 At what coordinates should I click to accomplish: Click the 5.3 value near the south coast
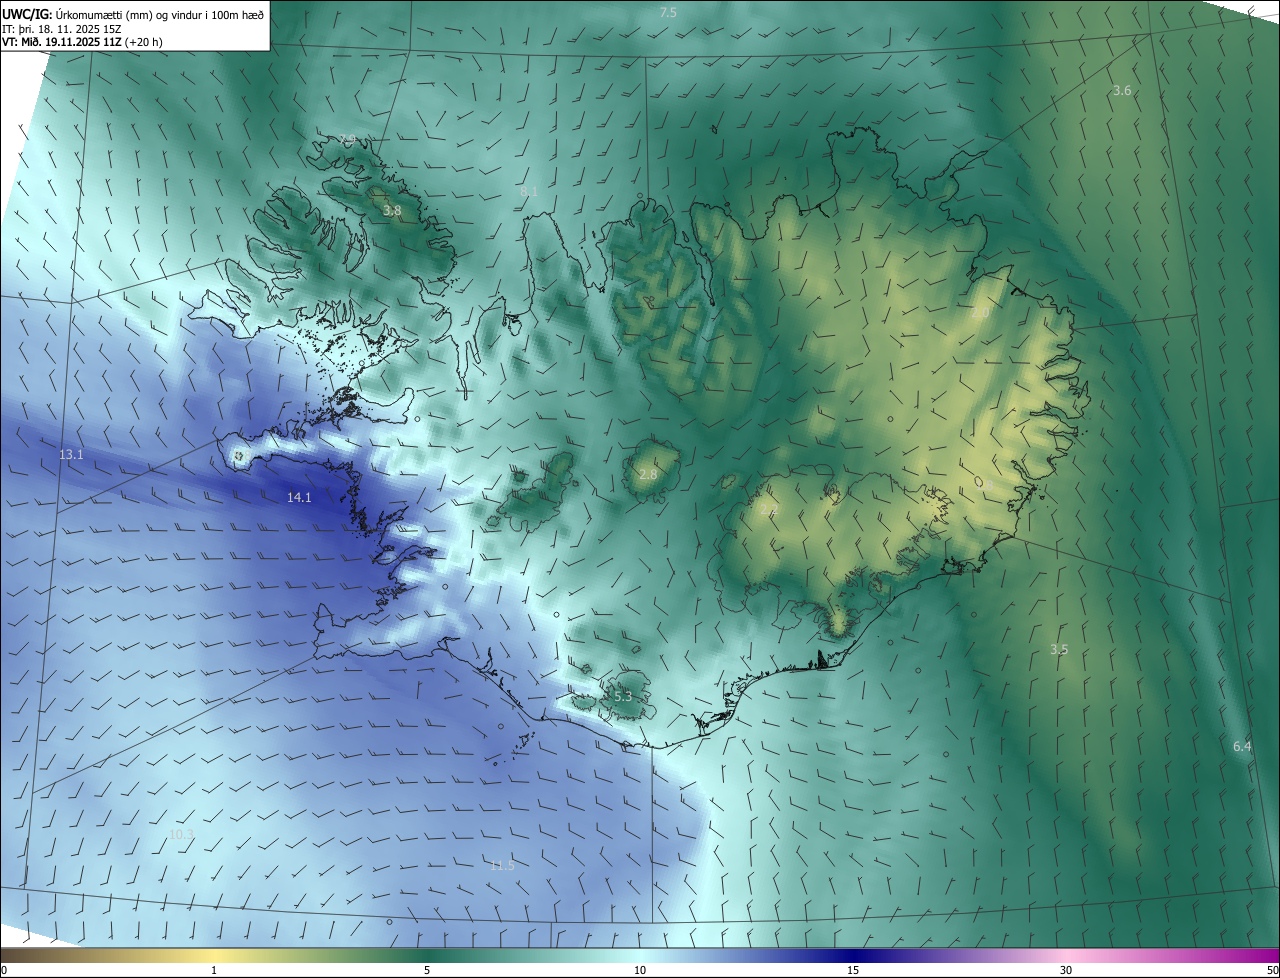[x=622, y=695]
